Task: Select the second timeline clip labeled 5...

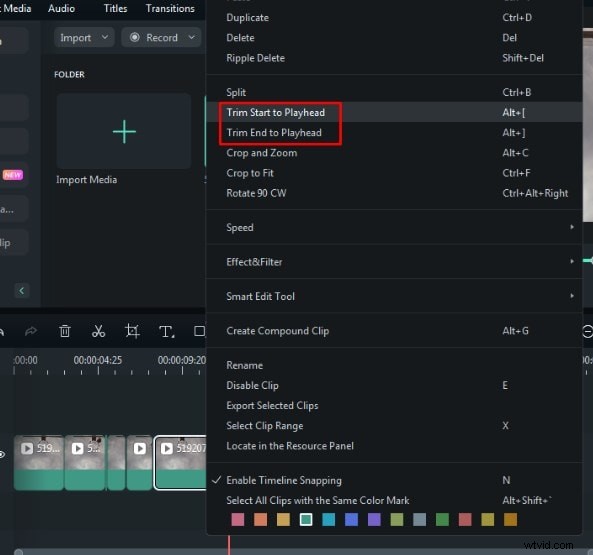Action: coord(85,463)
